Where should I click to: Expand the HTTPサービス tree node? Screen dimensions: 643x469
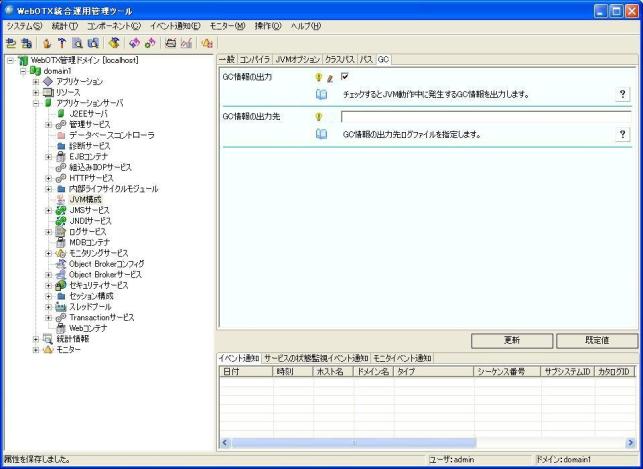coord(48,178)
